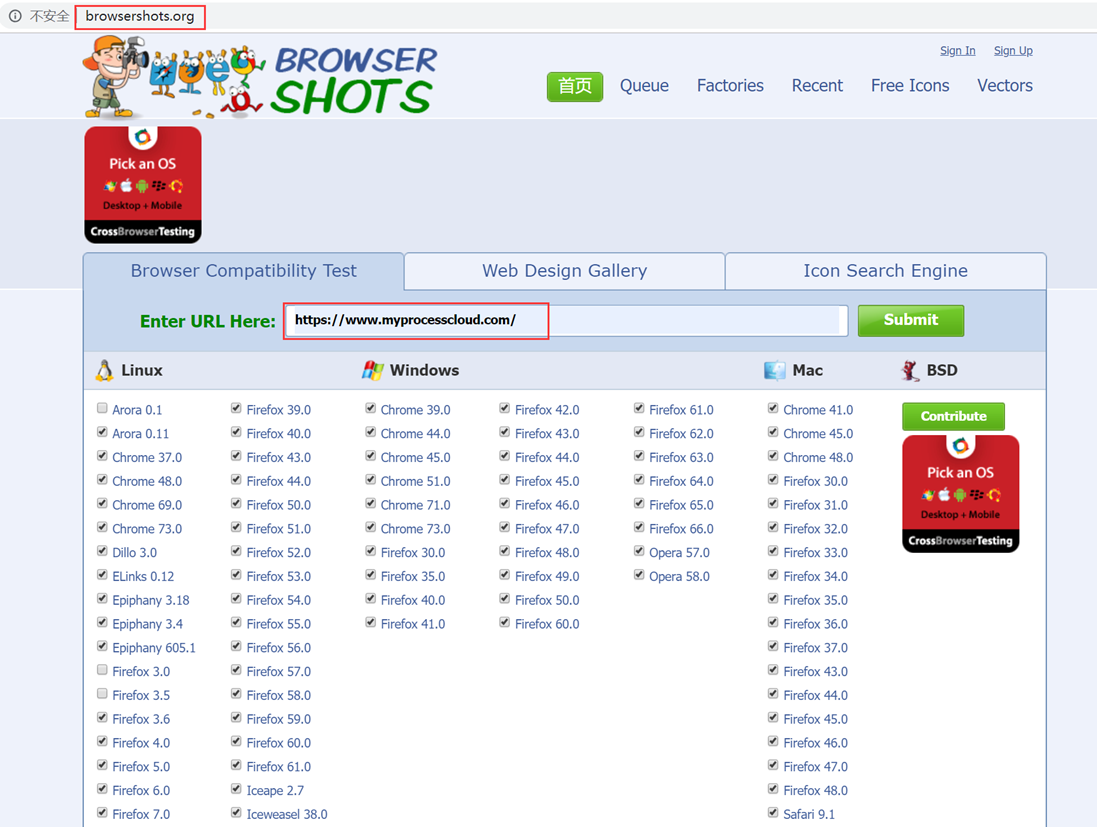Click the green Contribute button
The width and height of the screenshot is (1097, 827).
pyautogui.click(x=954, y=416)
